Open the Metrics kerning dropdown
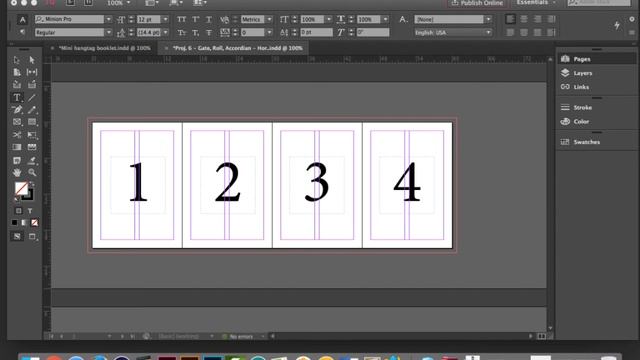Image resolution: width=640 pixels, height=360 pixels. click(x=269, y=19)
